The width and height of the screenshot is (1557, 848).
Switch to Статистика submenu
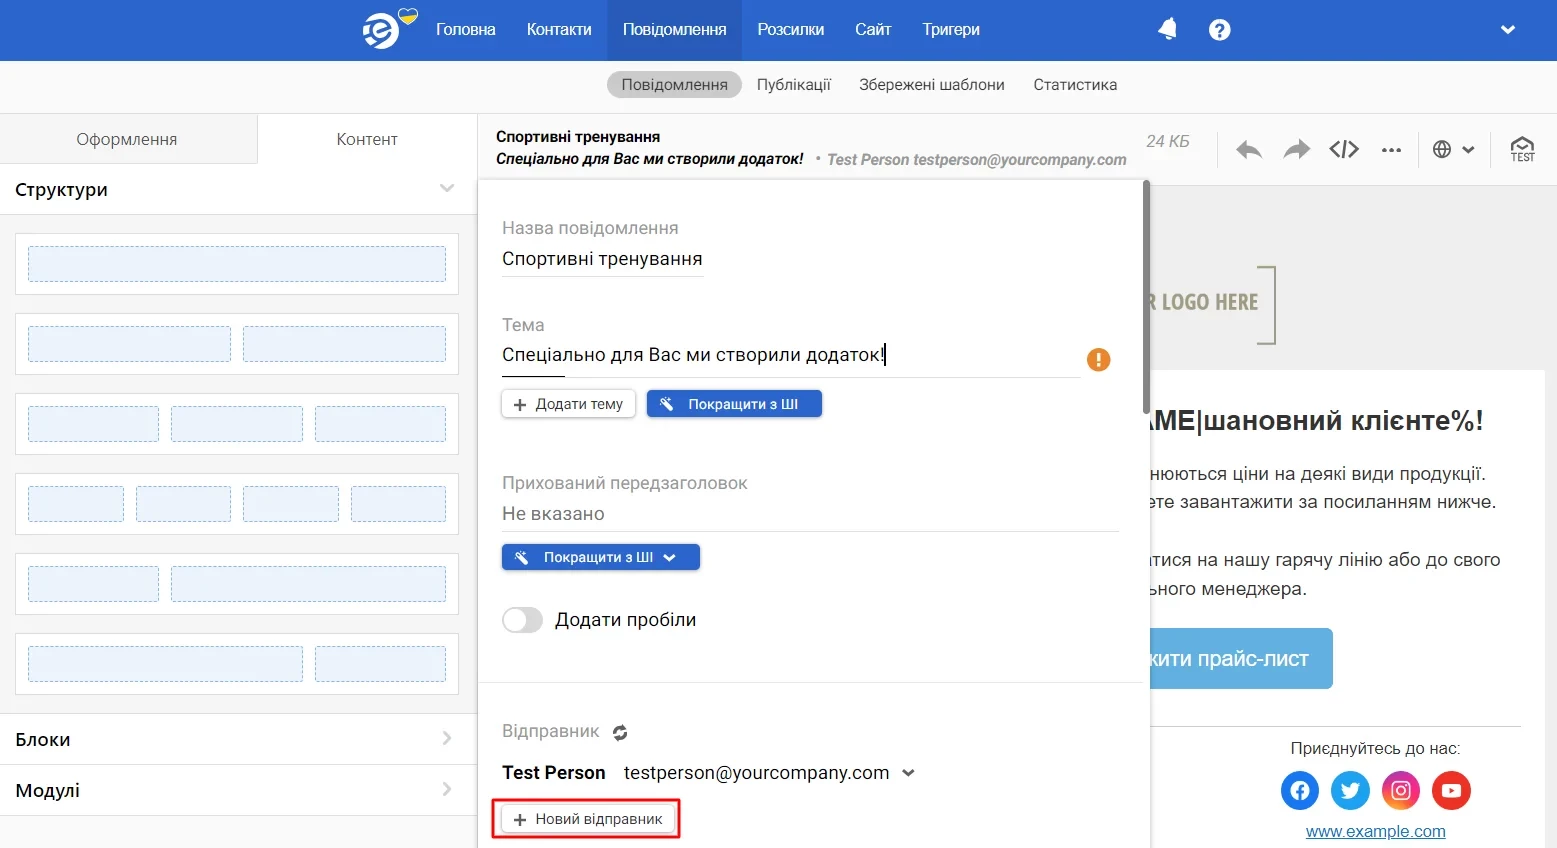click(1075, 85)
